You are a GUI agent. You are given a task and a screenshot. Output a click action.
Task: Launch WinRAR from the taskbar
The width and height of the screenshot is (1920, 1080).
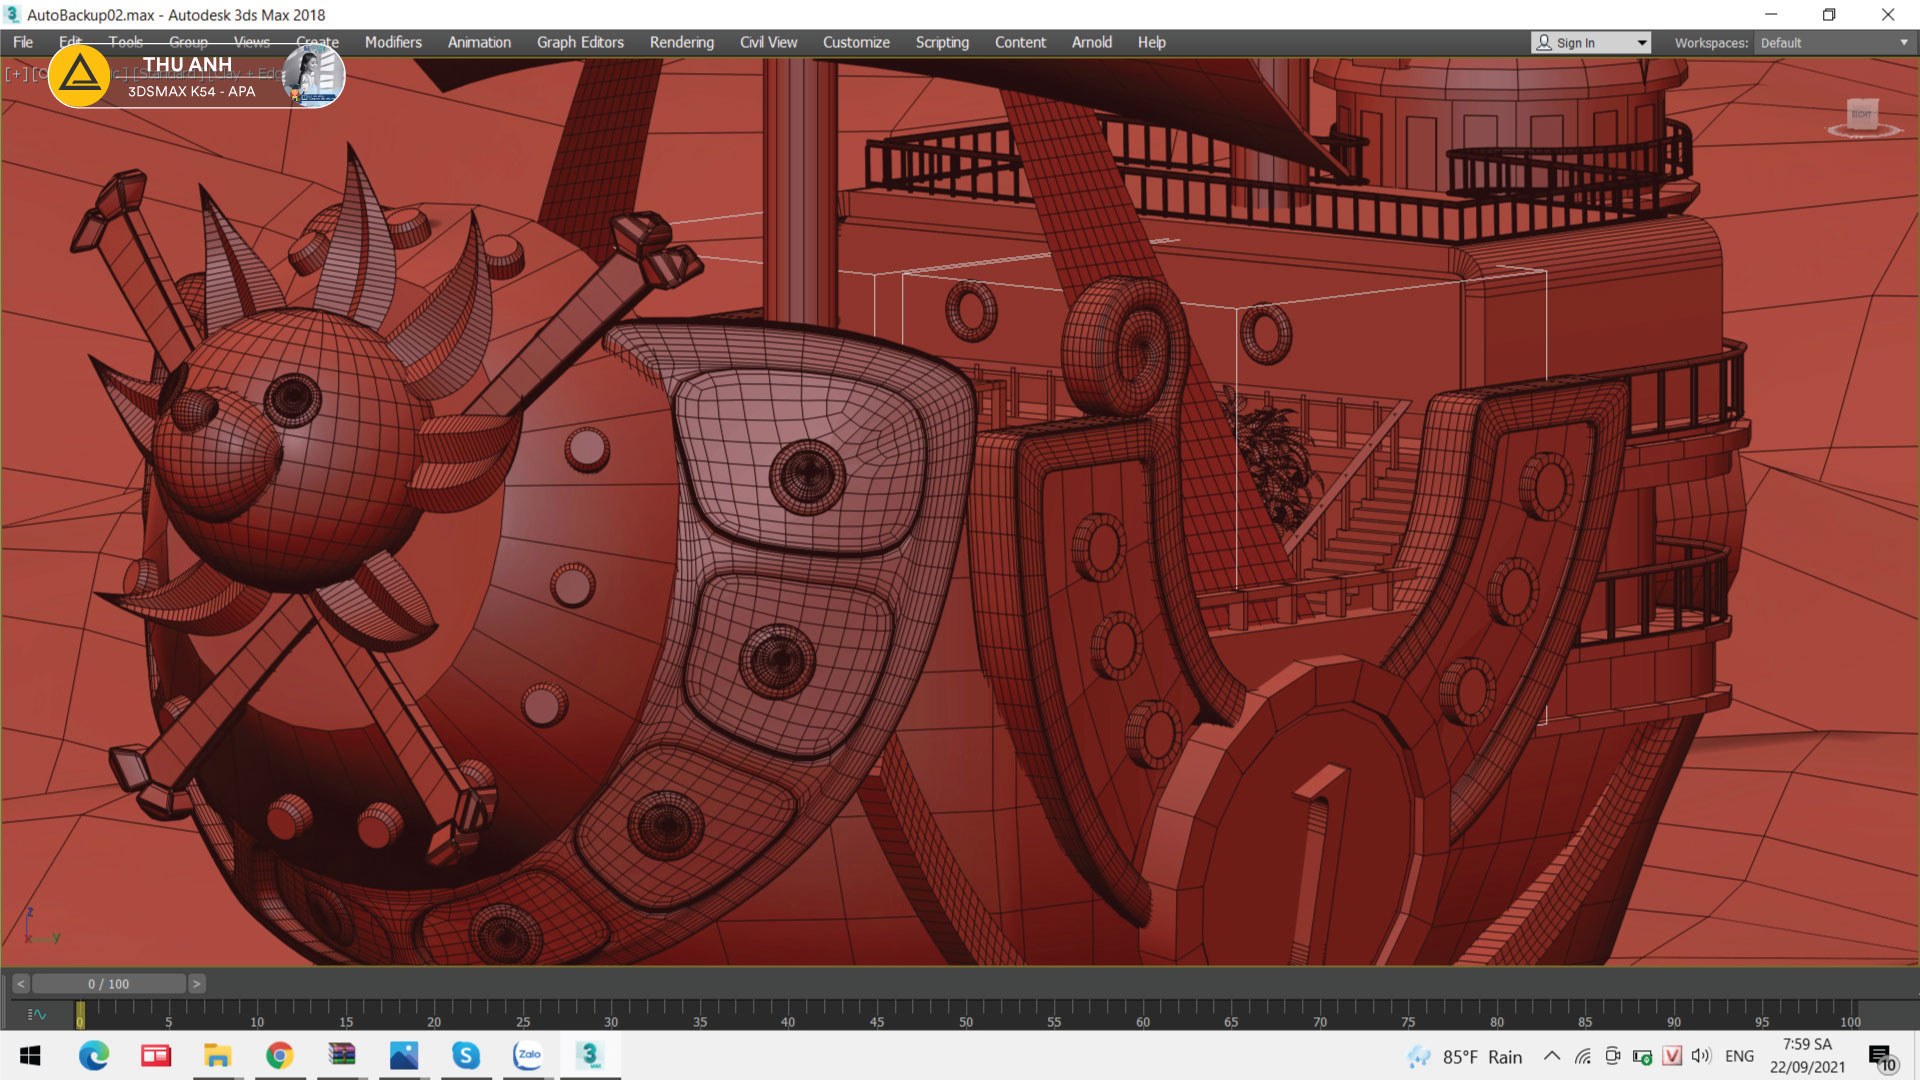coord(342,1055)
